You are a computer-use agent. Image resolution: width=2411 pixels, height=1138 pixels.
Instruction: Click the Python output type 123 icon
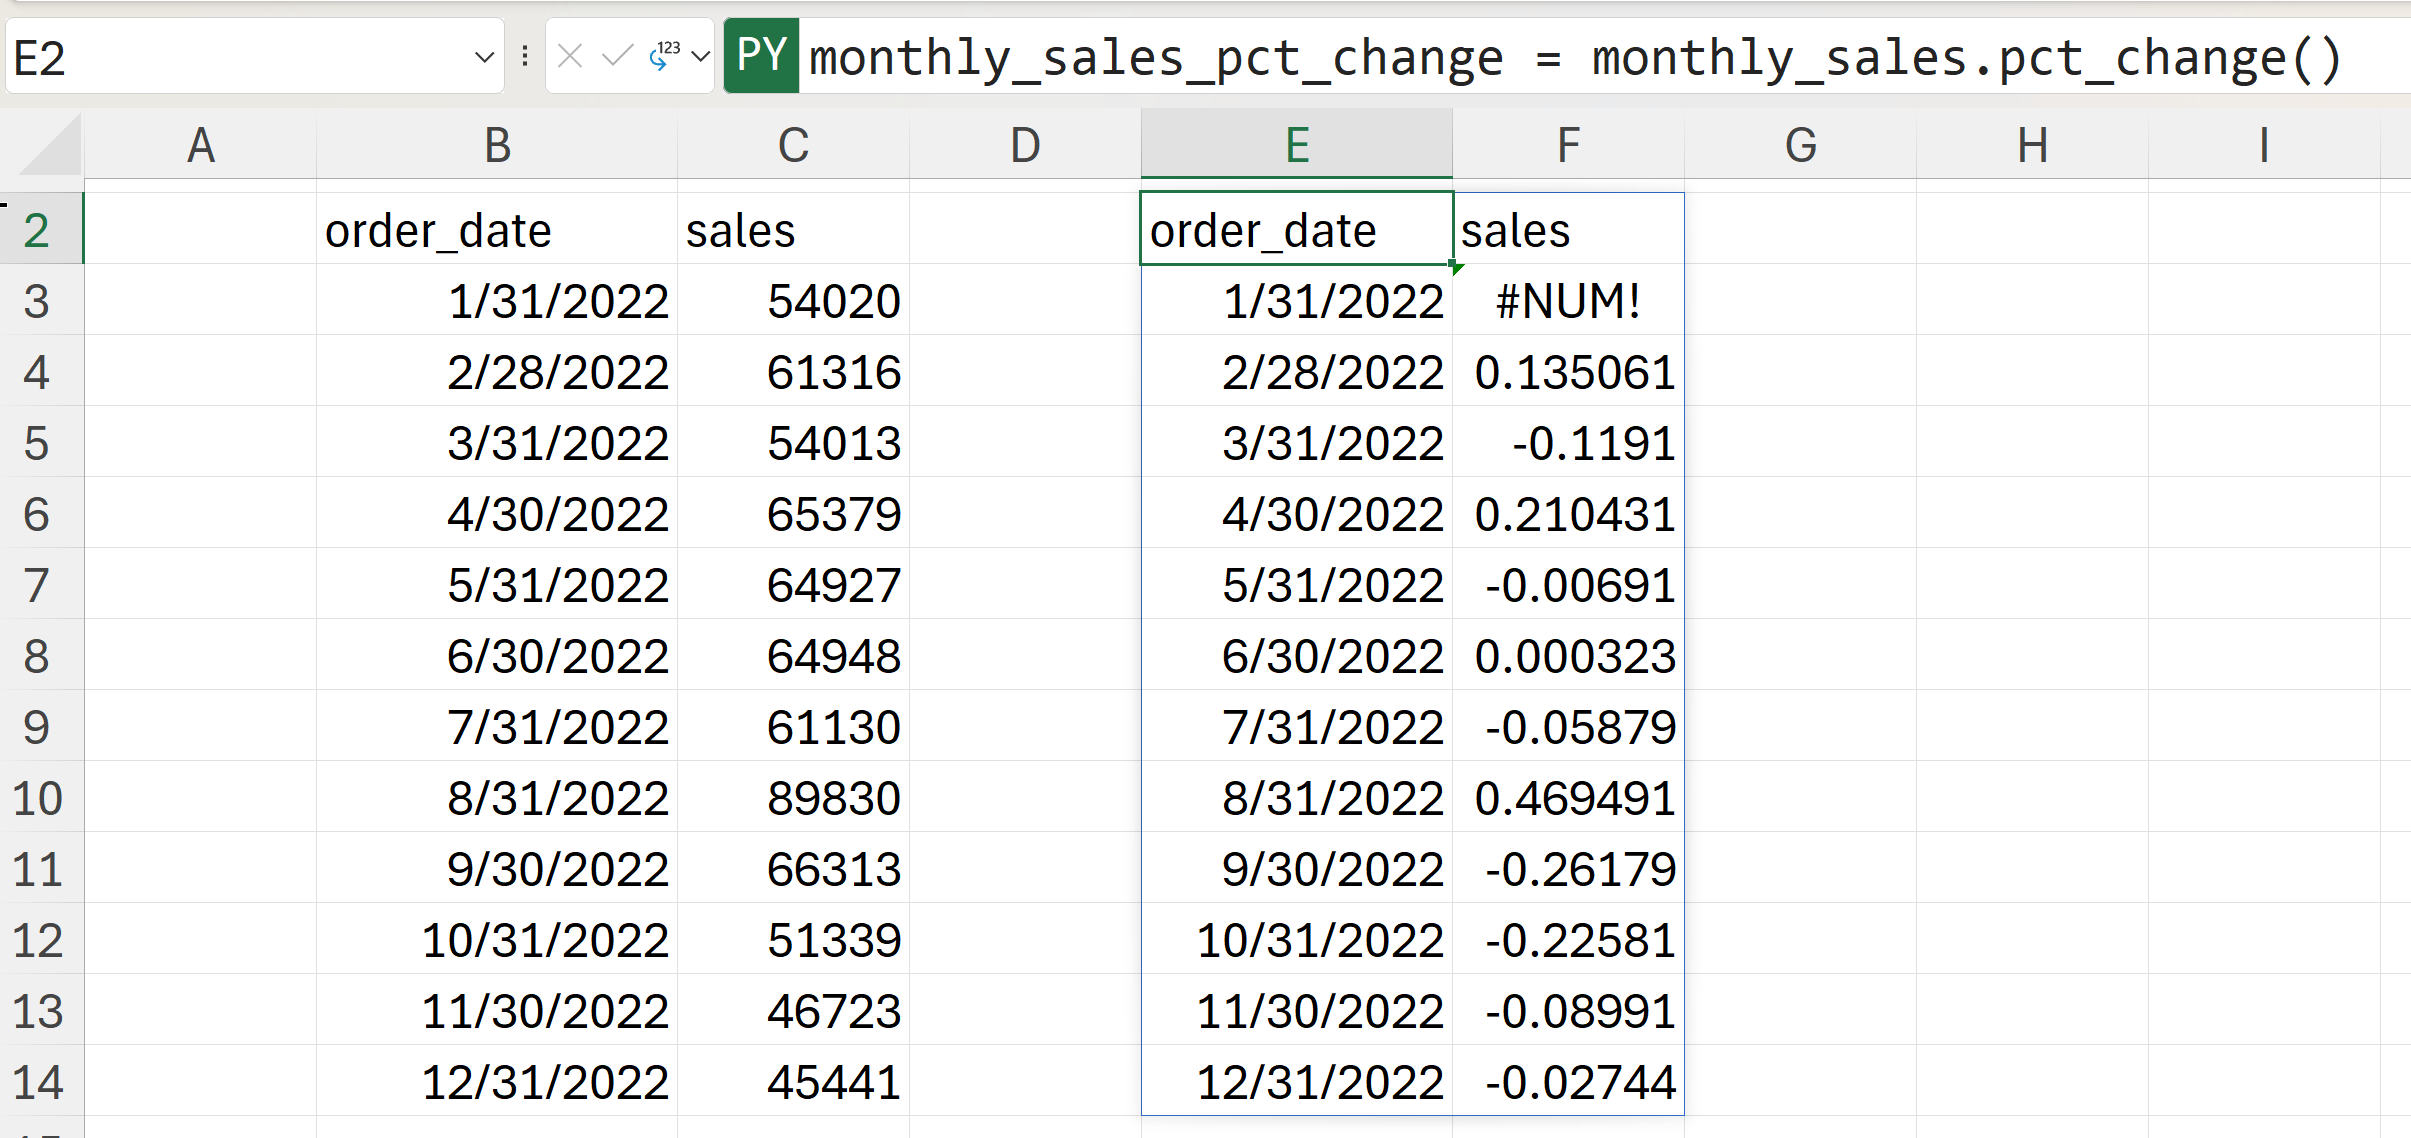point(664,56)
